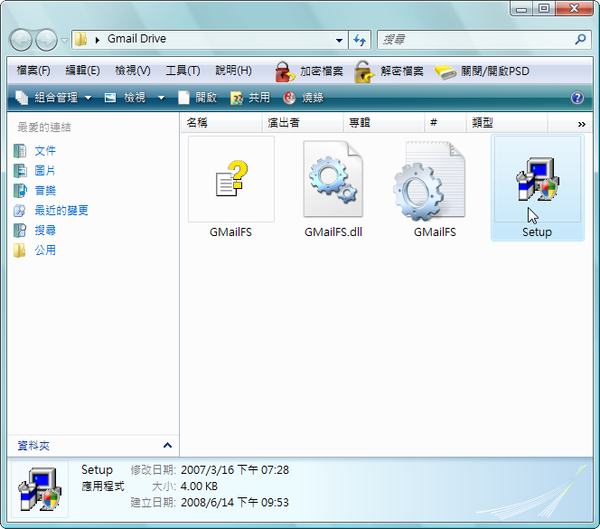The height and width of the screenshot is (529, 600).
Task: Open the 檢視(V) menu
Action: pos(133,71)
